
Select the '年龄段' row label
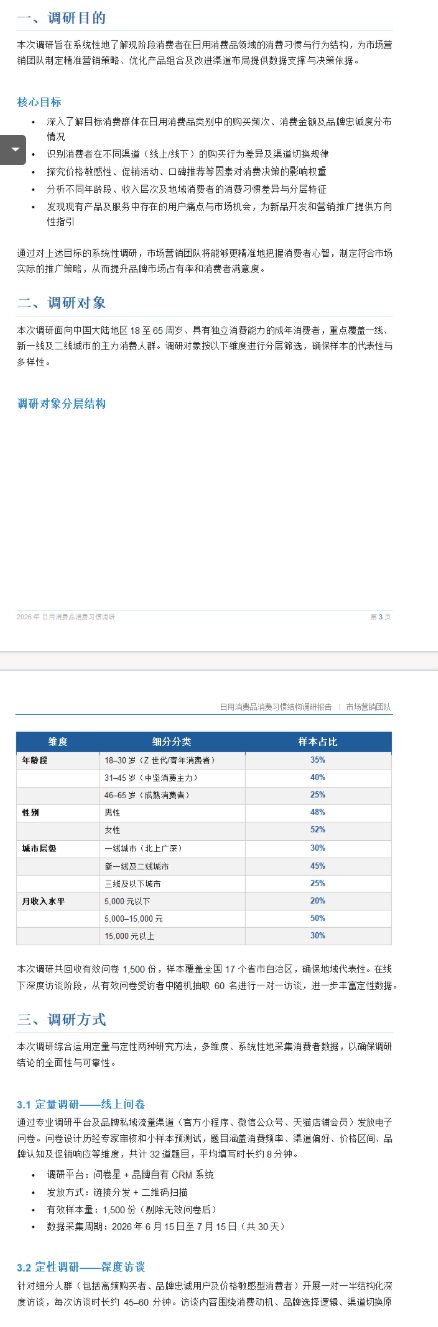pyautogui.click(x=34, y=760)
